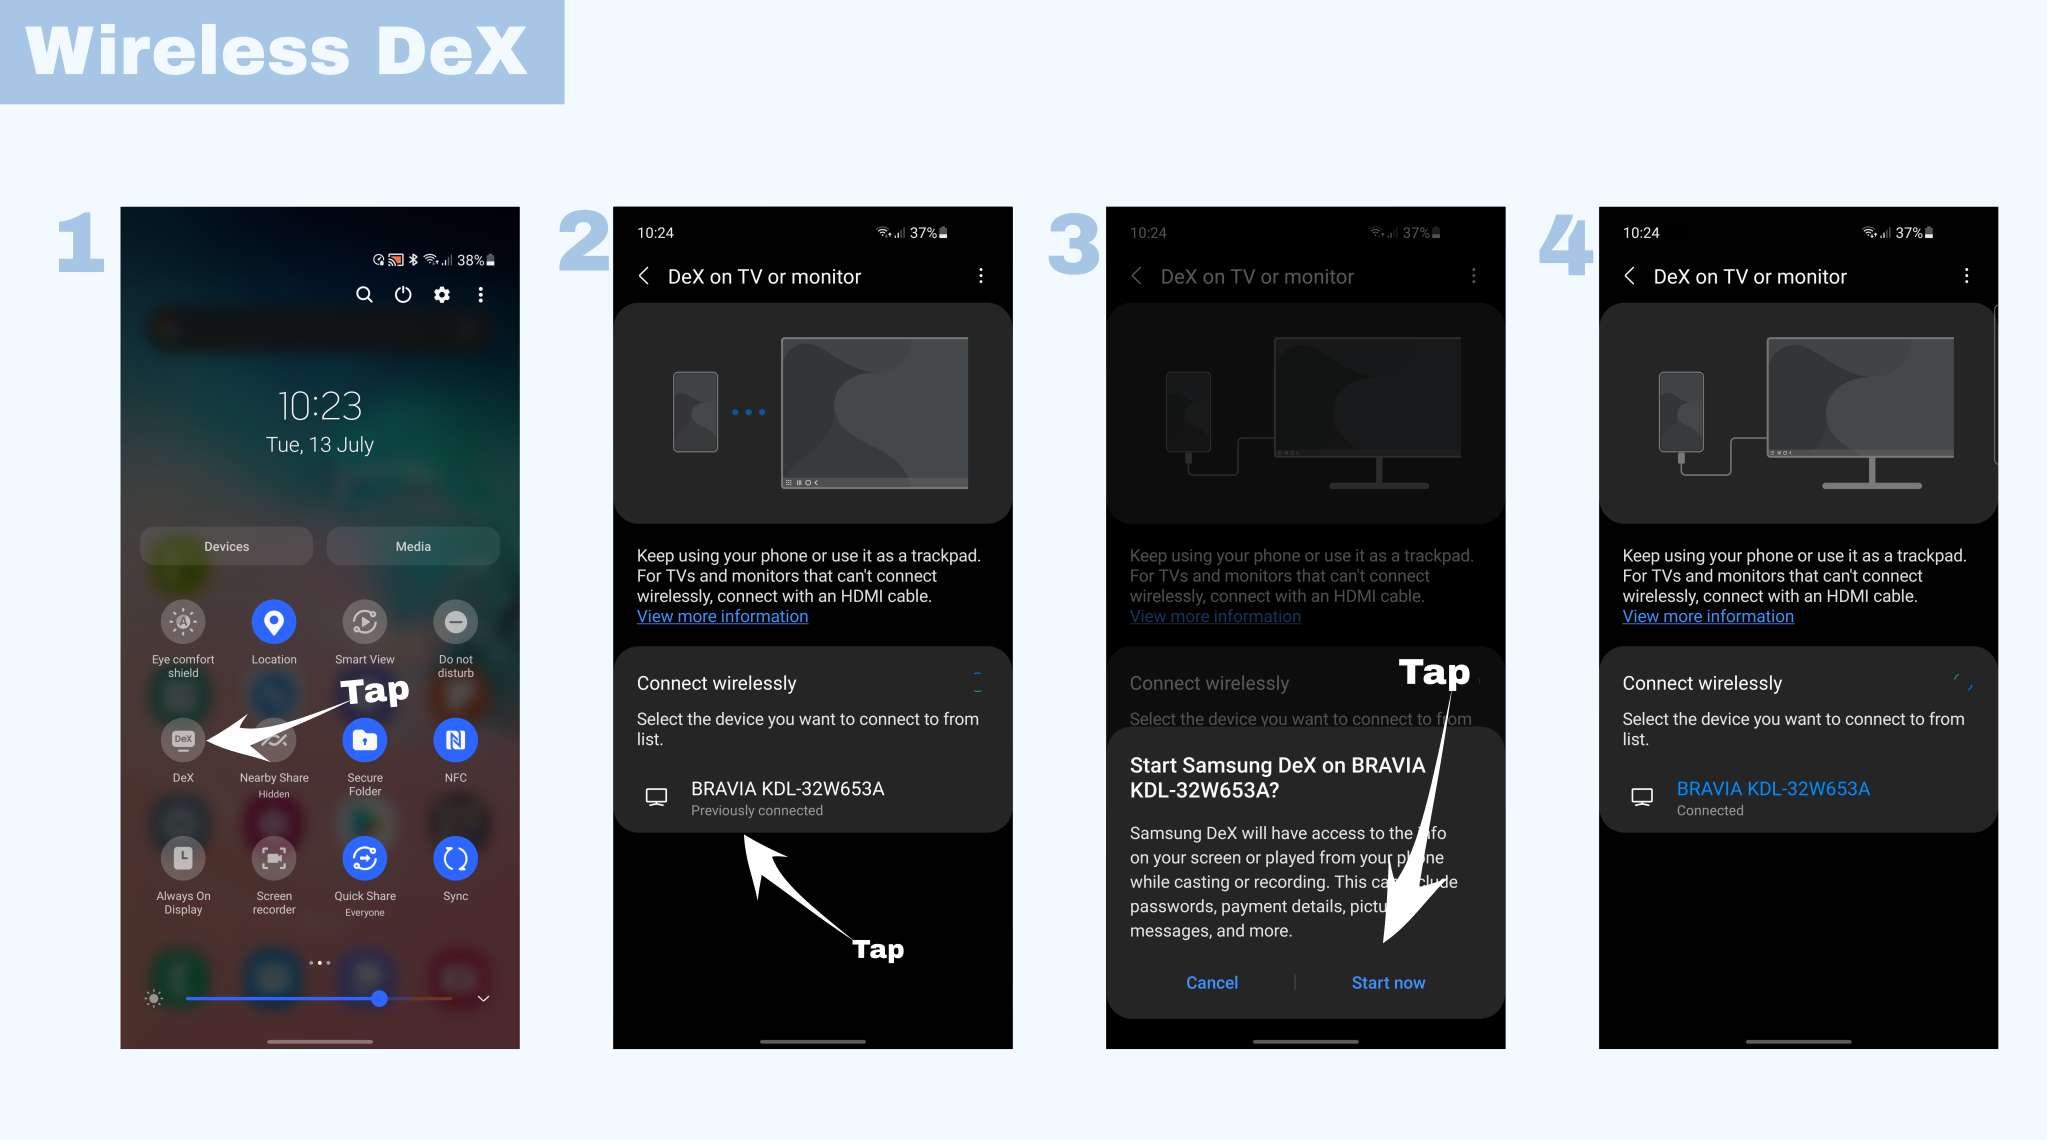Tap the Sync icon in quick panel
Screen dimensions: 2047x1140
click(x=455, y=861)
